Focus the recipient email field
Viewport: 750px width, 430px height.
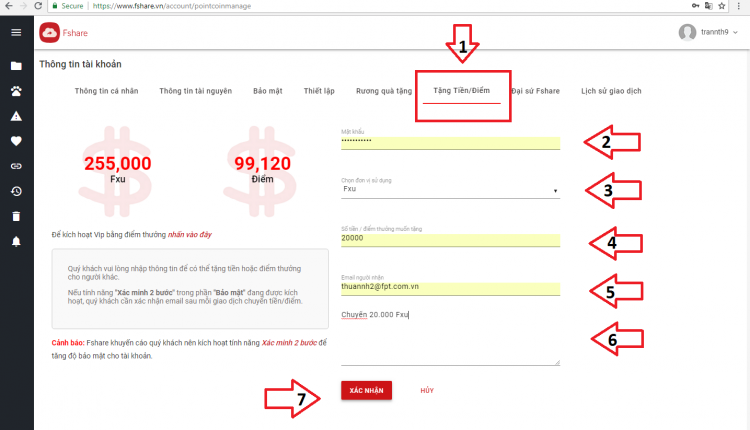pos(450,288)
